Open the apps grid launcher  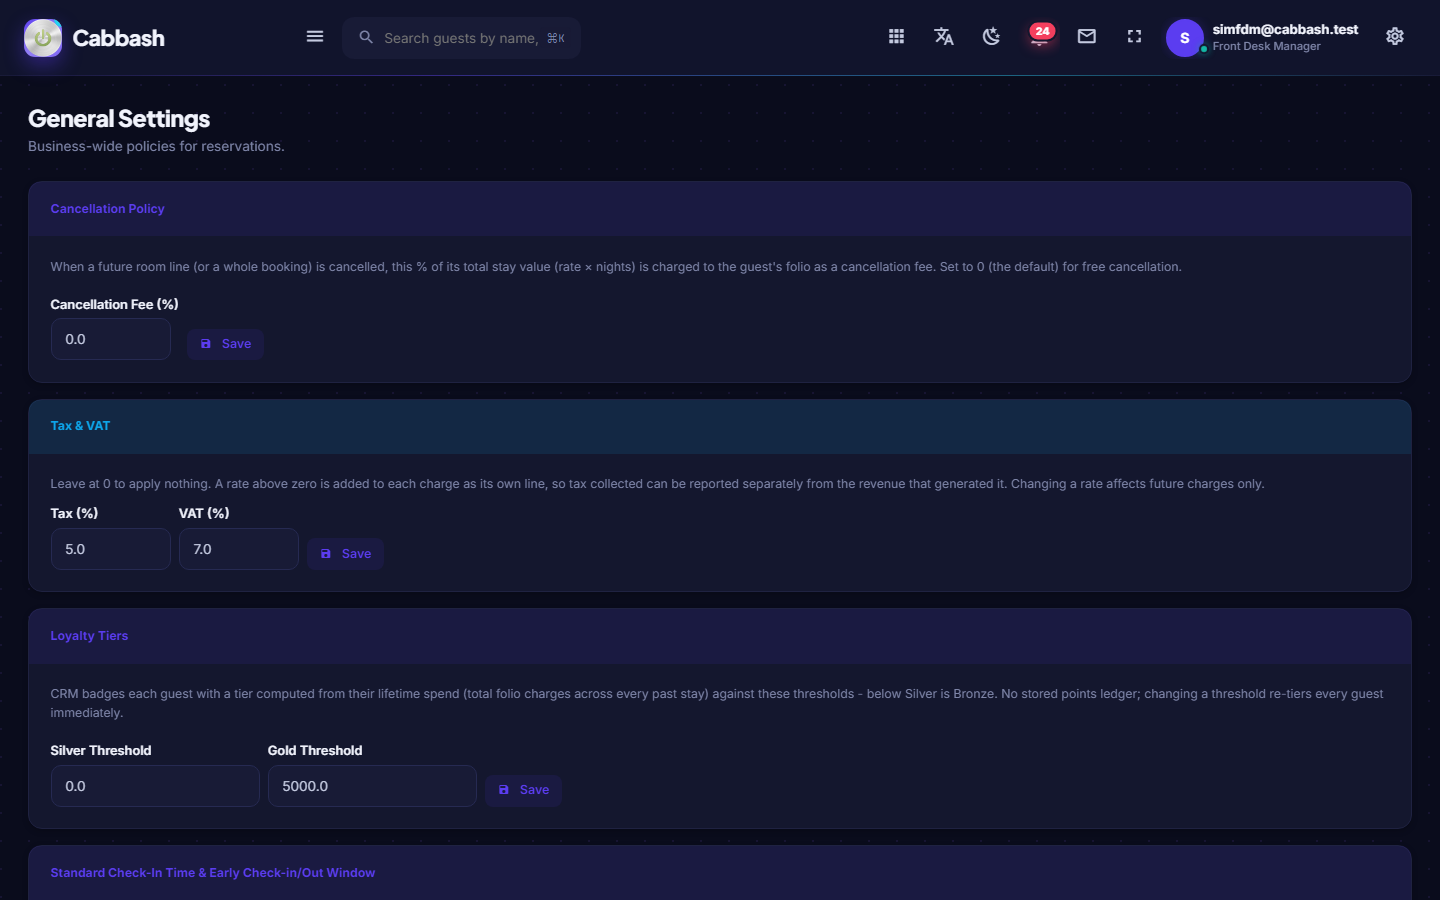pos(896,37)
